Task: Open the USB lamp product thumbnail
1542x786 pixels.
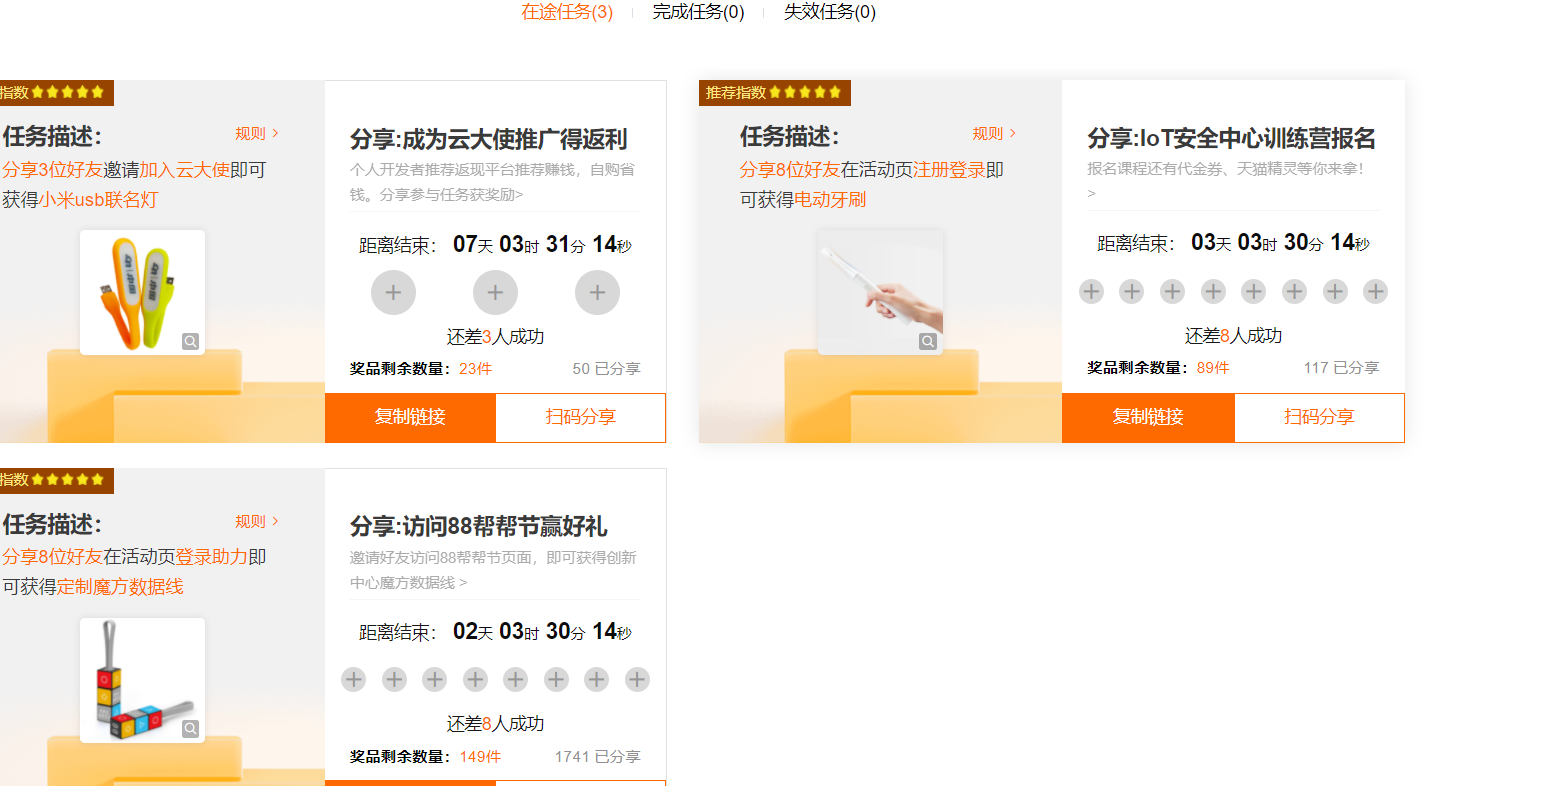Action: coord(142,292)
